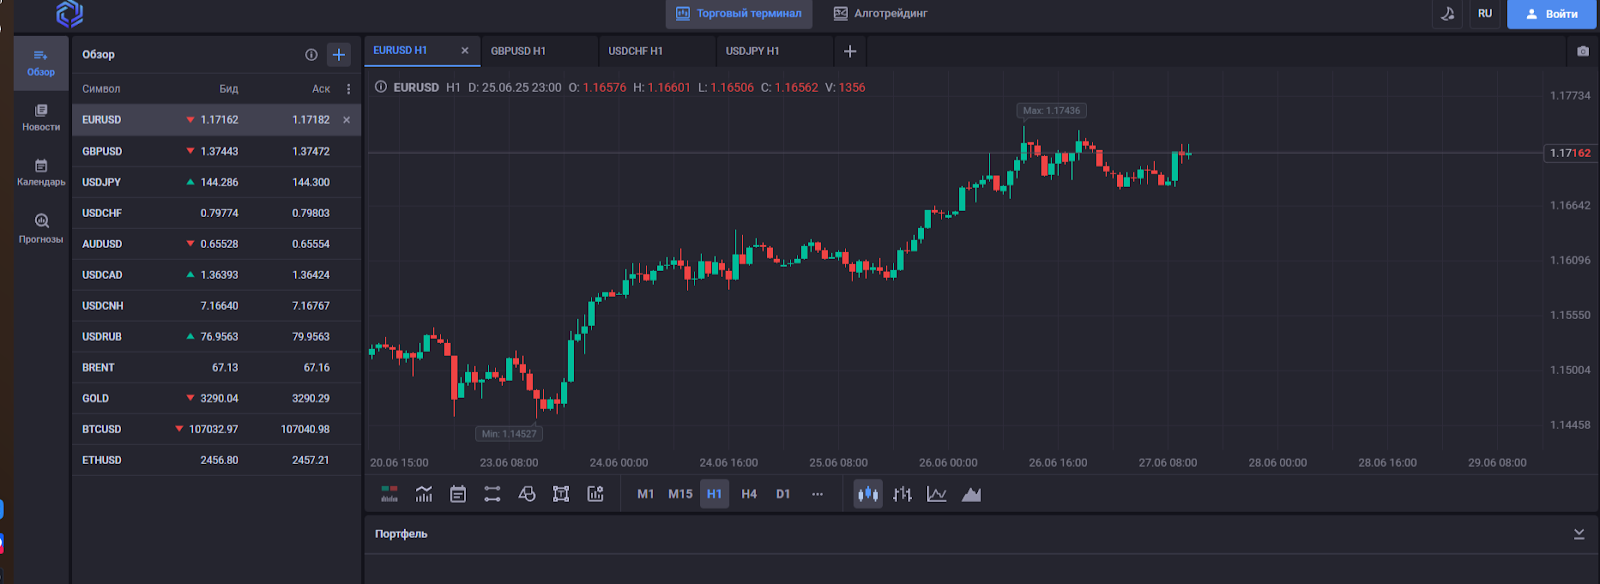The height and width of the screenshot is (584, 1600).
Task: Select the H1 timeframe
Action: click(714, 494)
